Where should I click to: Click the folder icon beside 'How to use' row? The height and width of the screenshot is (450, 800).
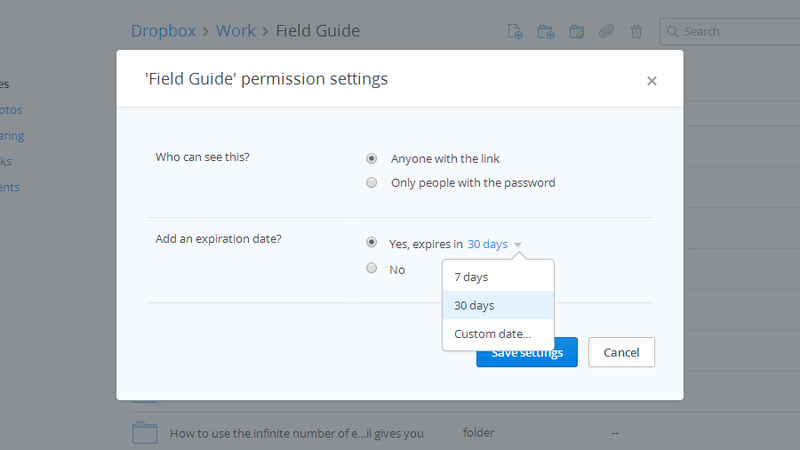pyautogui.click(x=145, y=433)
